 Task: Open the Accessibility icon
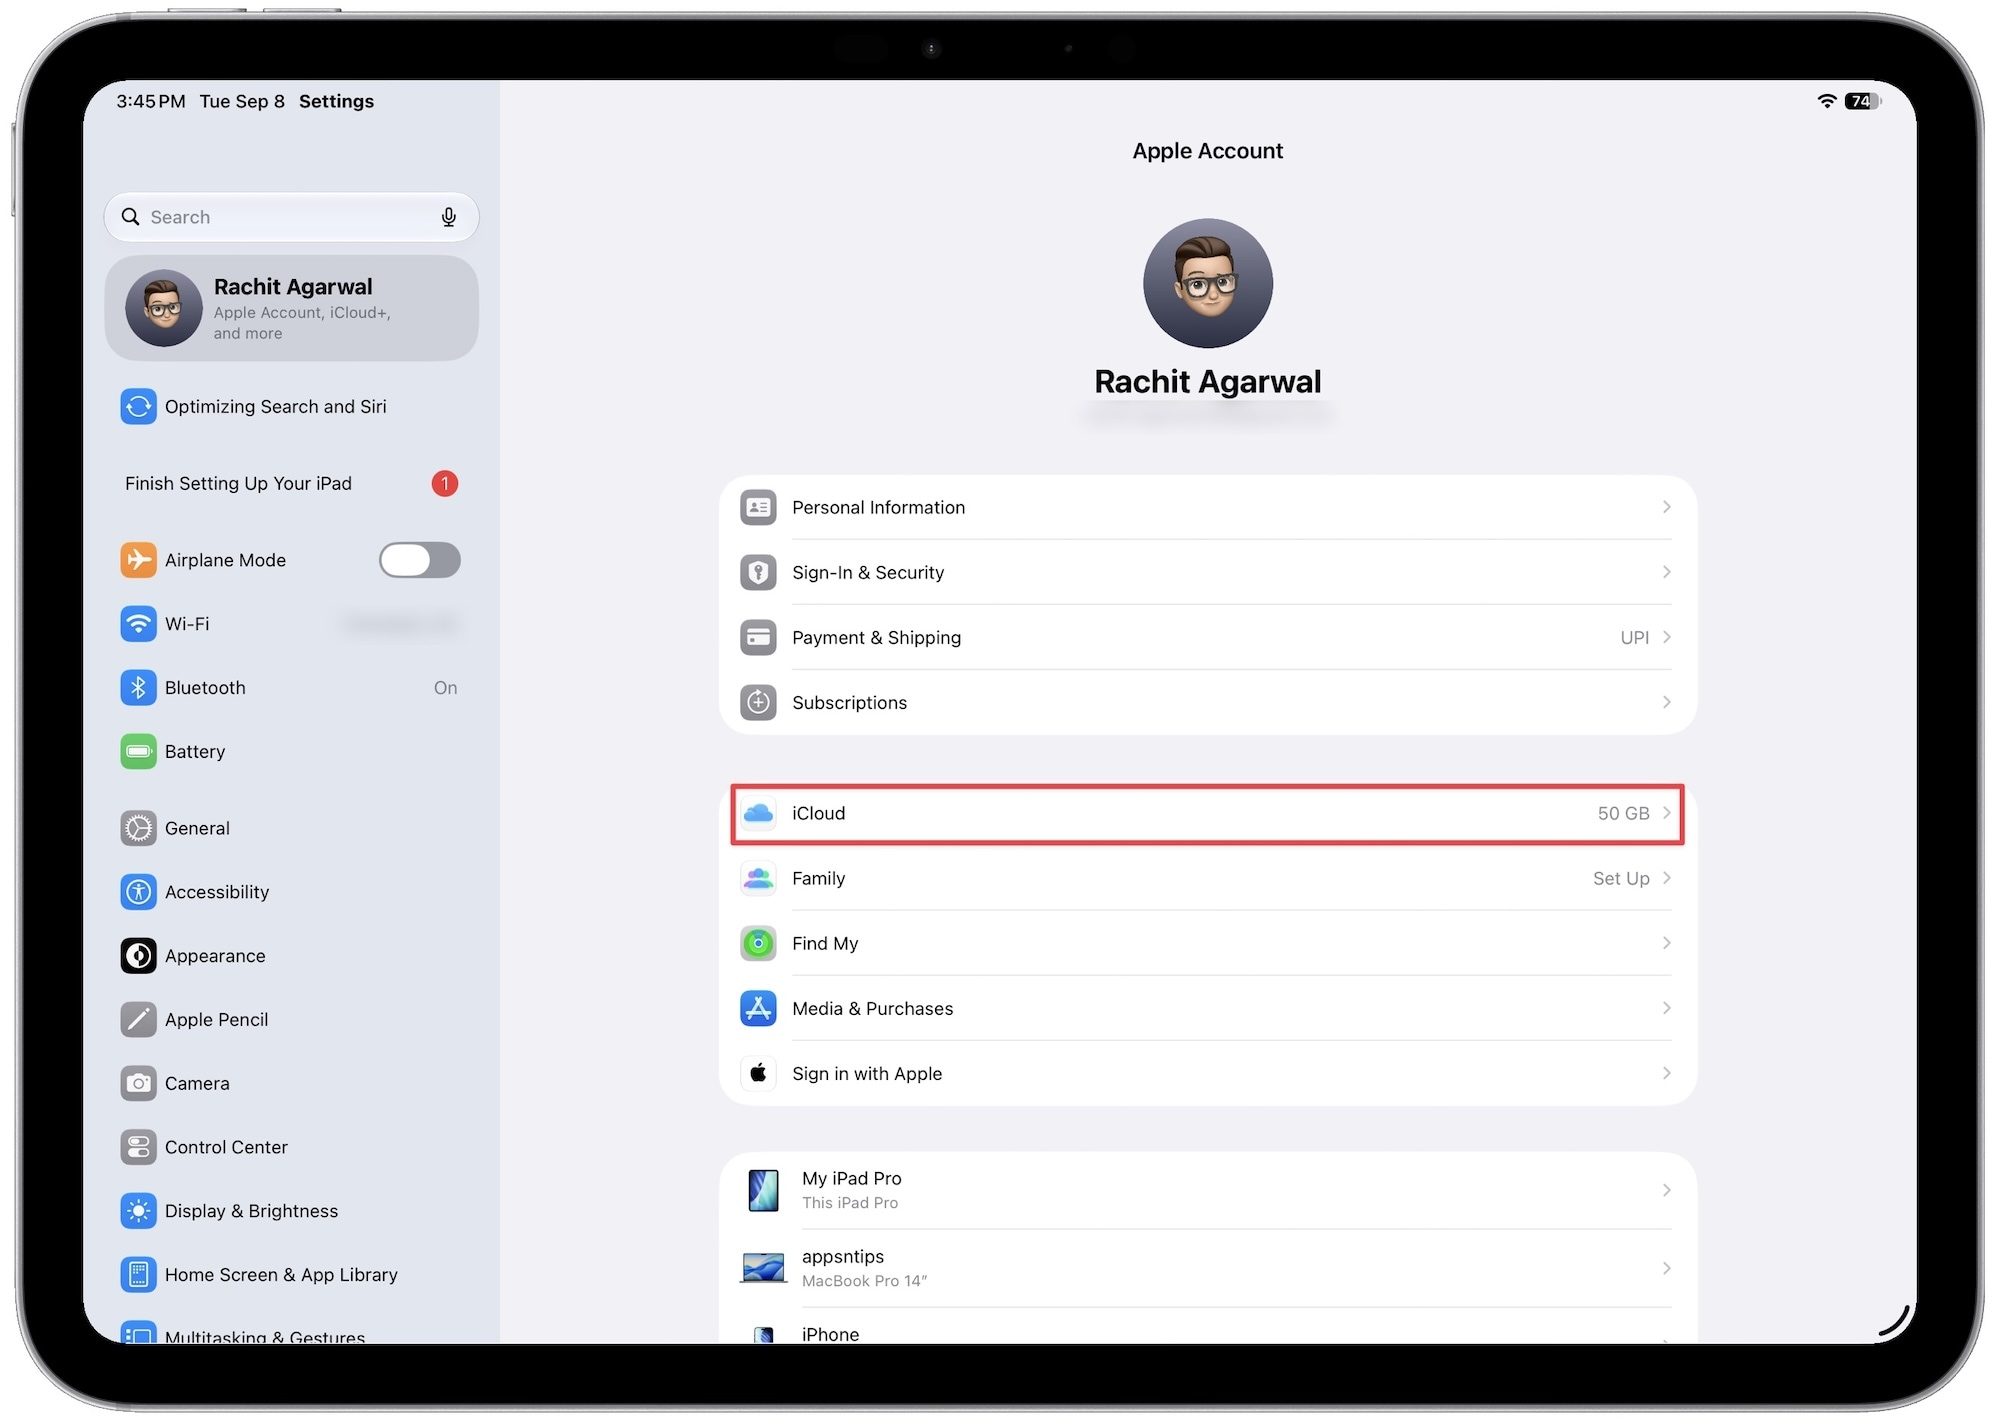(x=138, y=892)
